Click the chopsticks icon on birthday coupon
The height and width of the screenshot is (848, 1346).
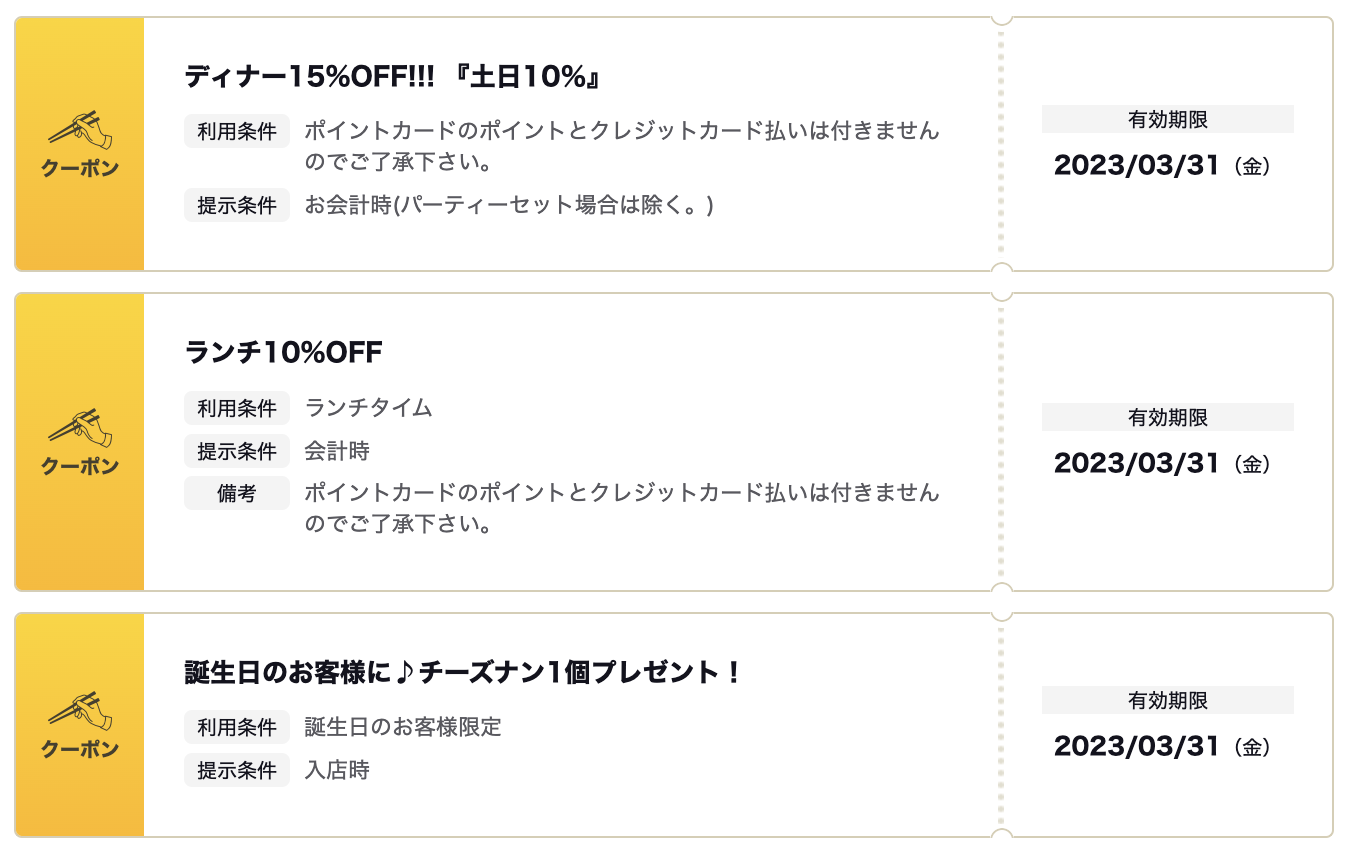point(80,710)
